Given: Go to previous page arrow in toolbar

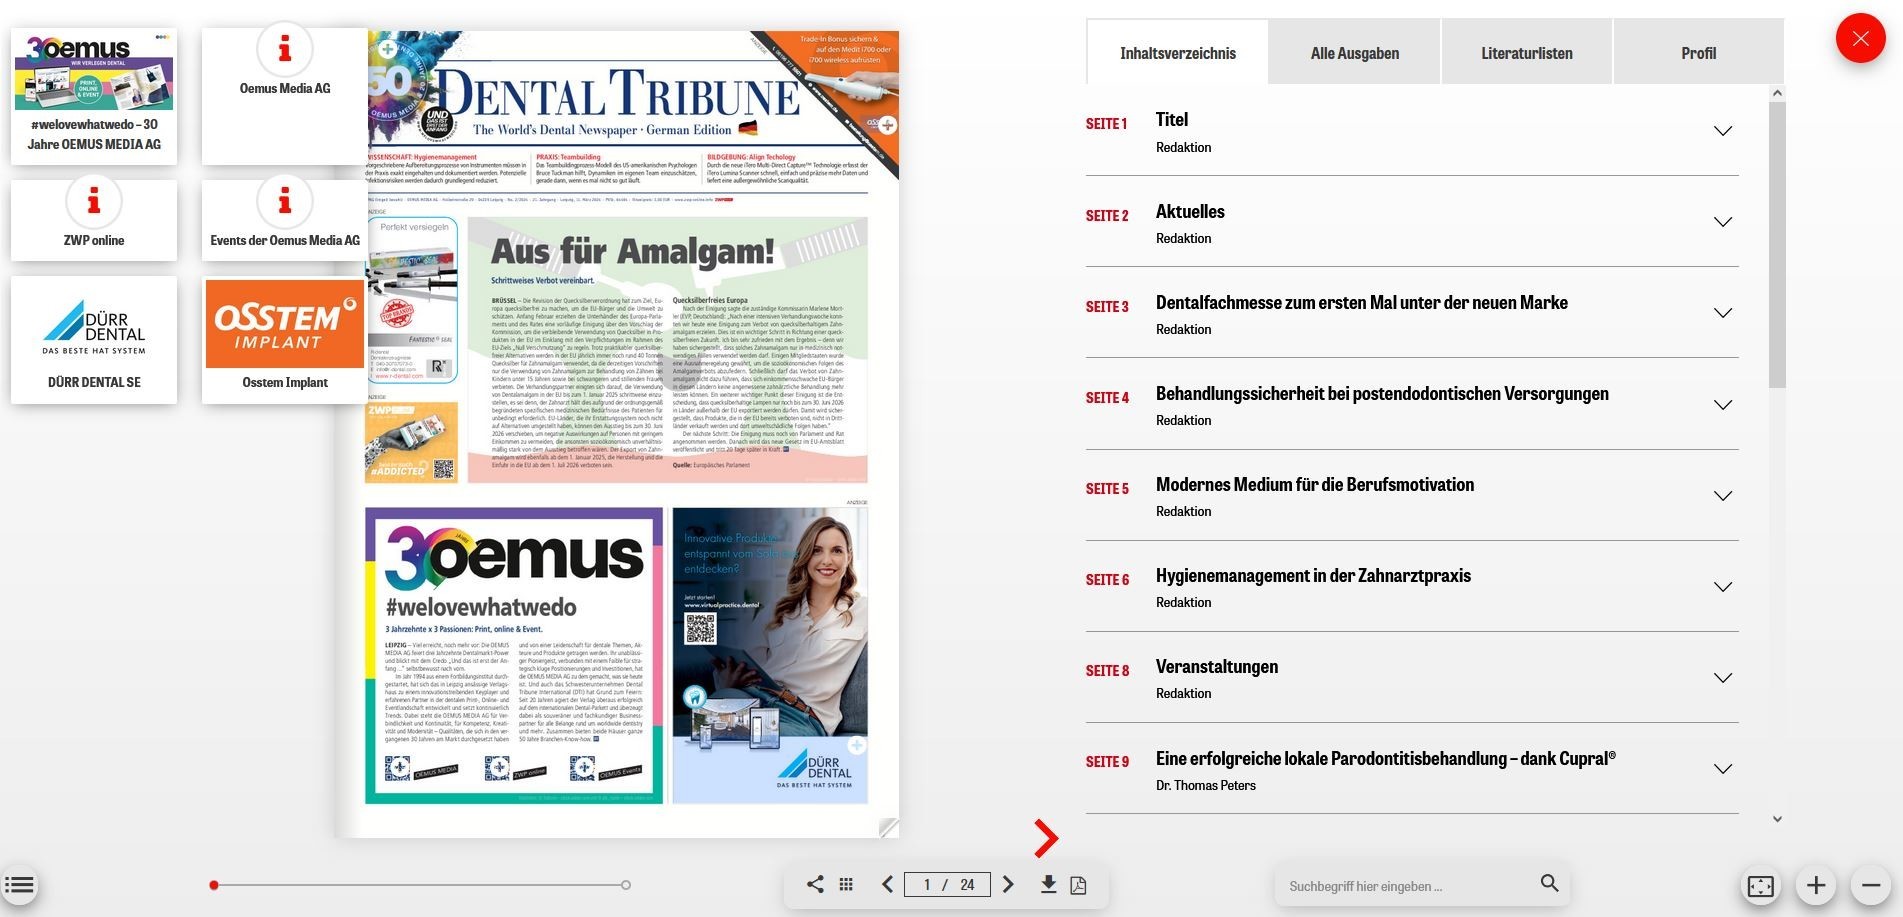Looking at the screenshot, I should click(x=887, y=884).
